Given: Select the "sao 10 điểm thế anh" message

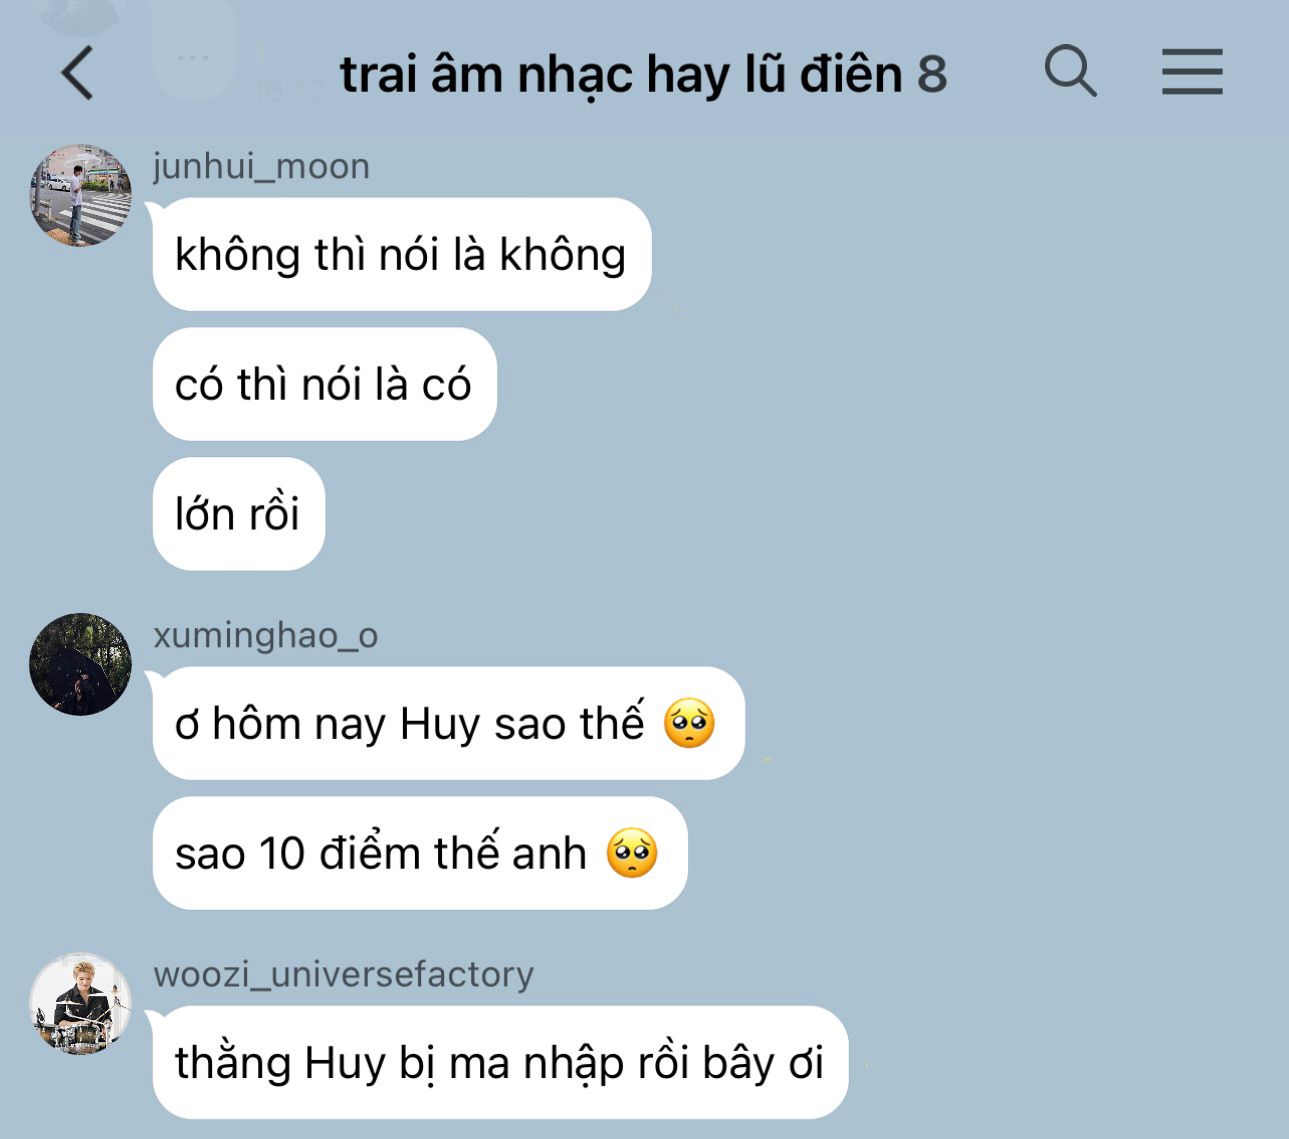Looking at the screenshot, I should tap(420, 853).
